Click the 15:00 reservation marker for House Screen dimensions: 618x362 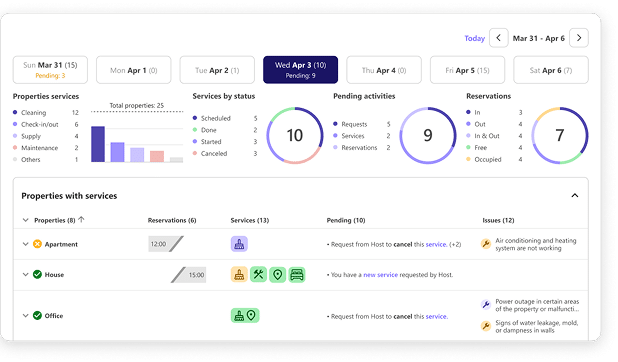tap(188, 275)
